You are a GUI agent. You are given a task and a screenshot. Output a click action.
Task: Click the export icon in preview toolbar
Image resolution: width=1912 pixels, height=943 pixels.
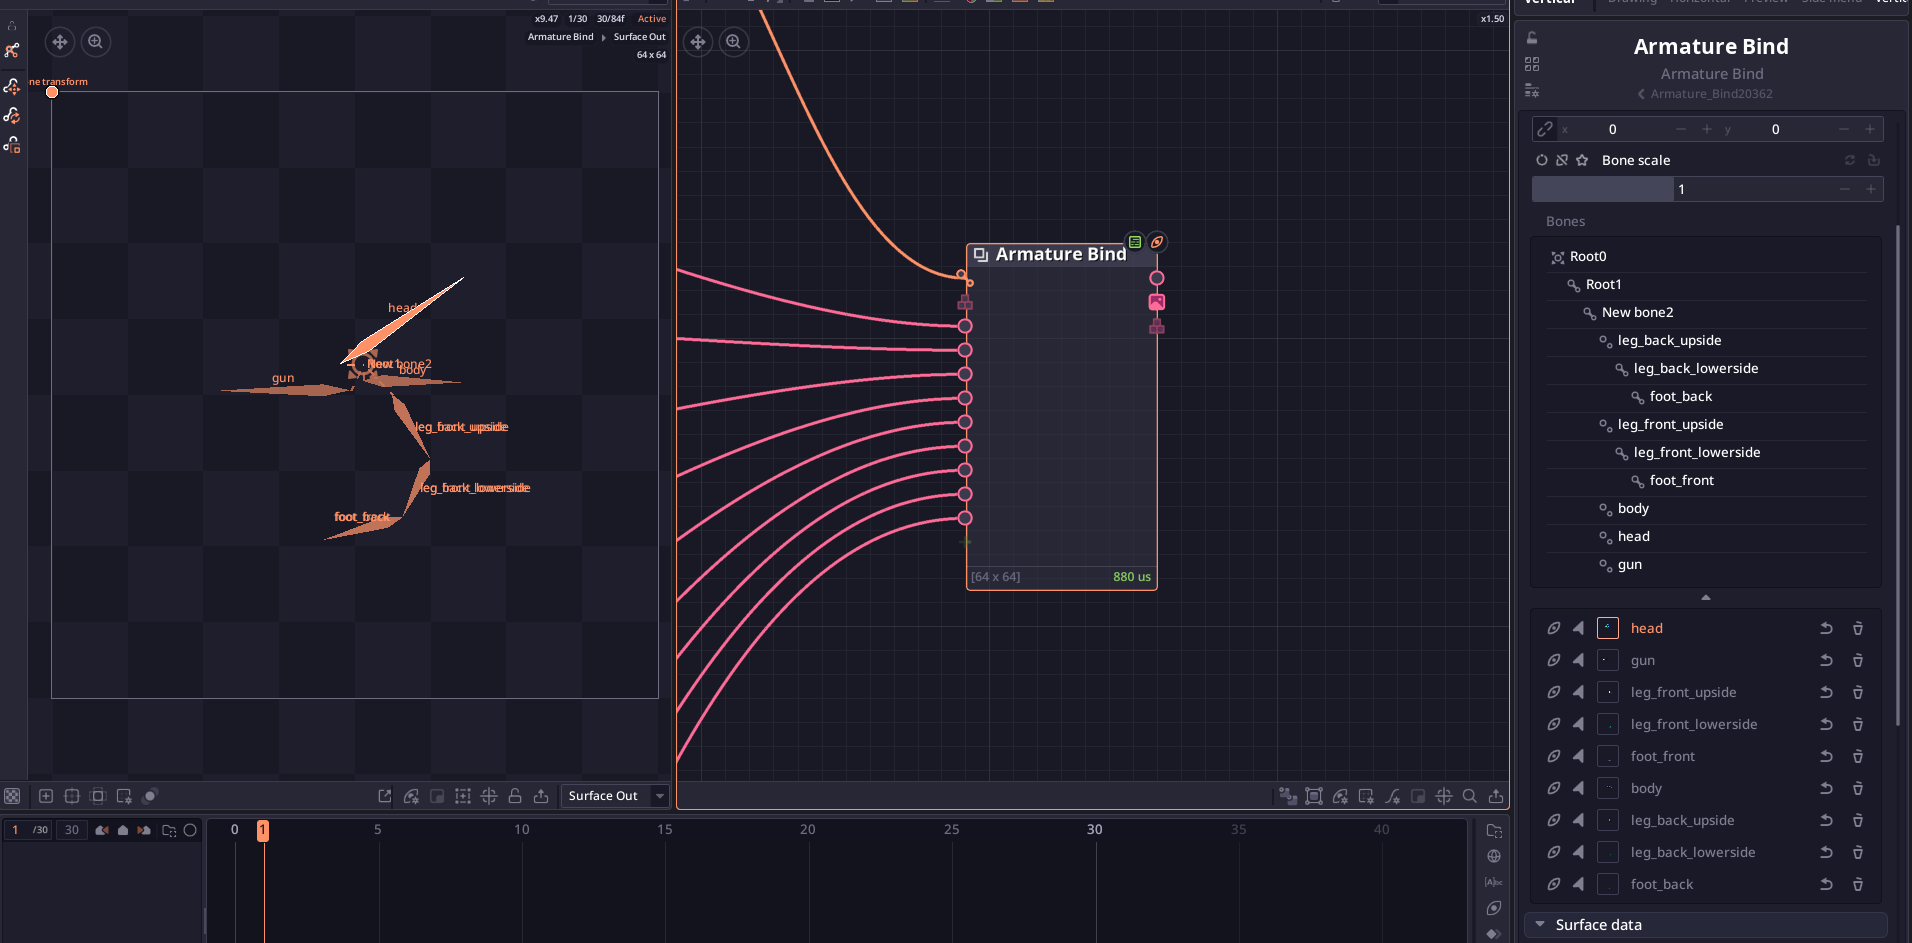point(541,796)
